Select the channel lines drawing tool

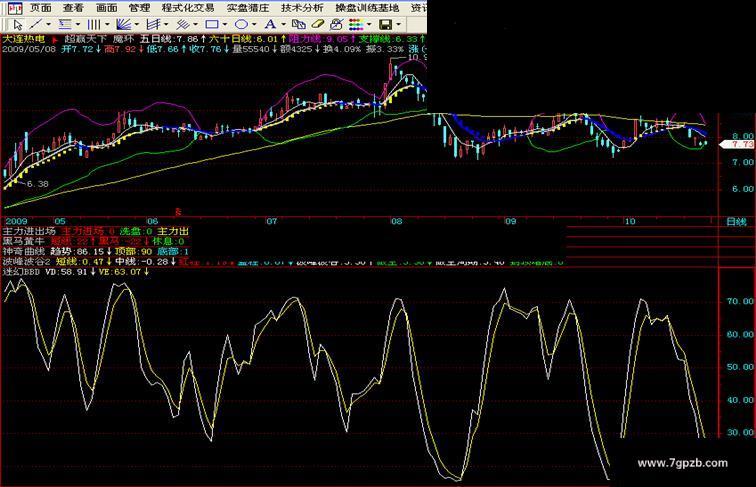153,24
